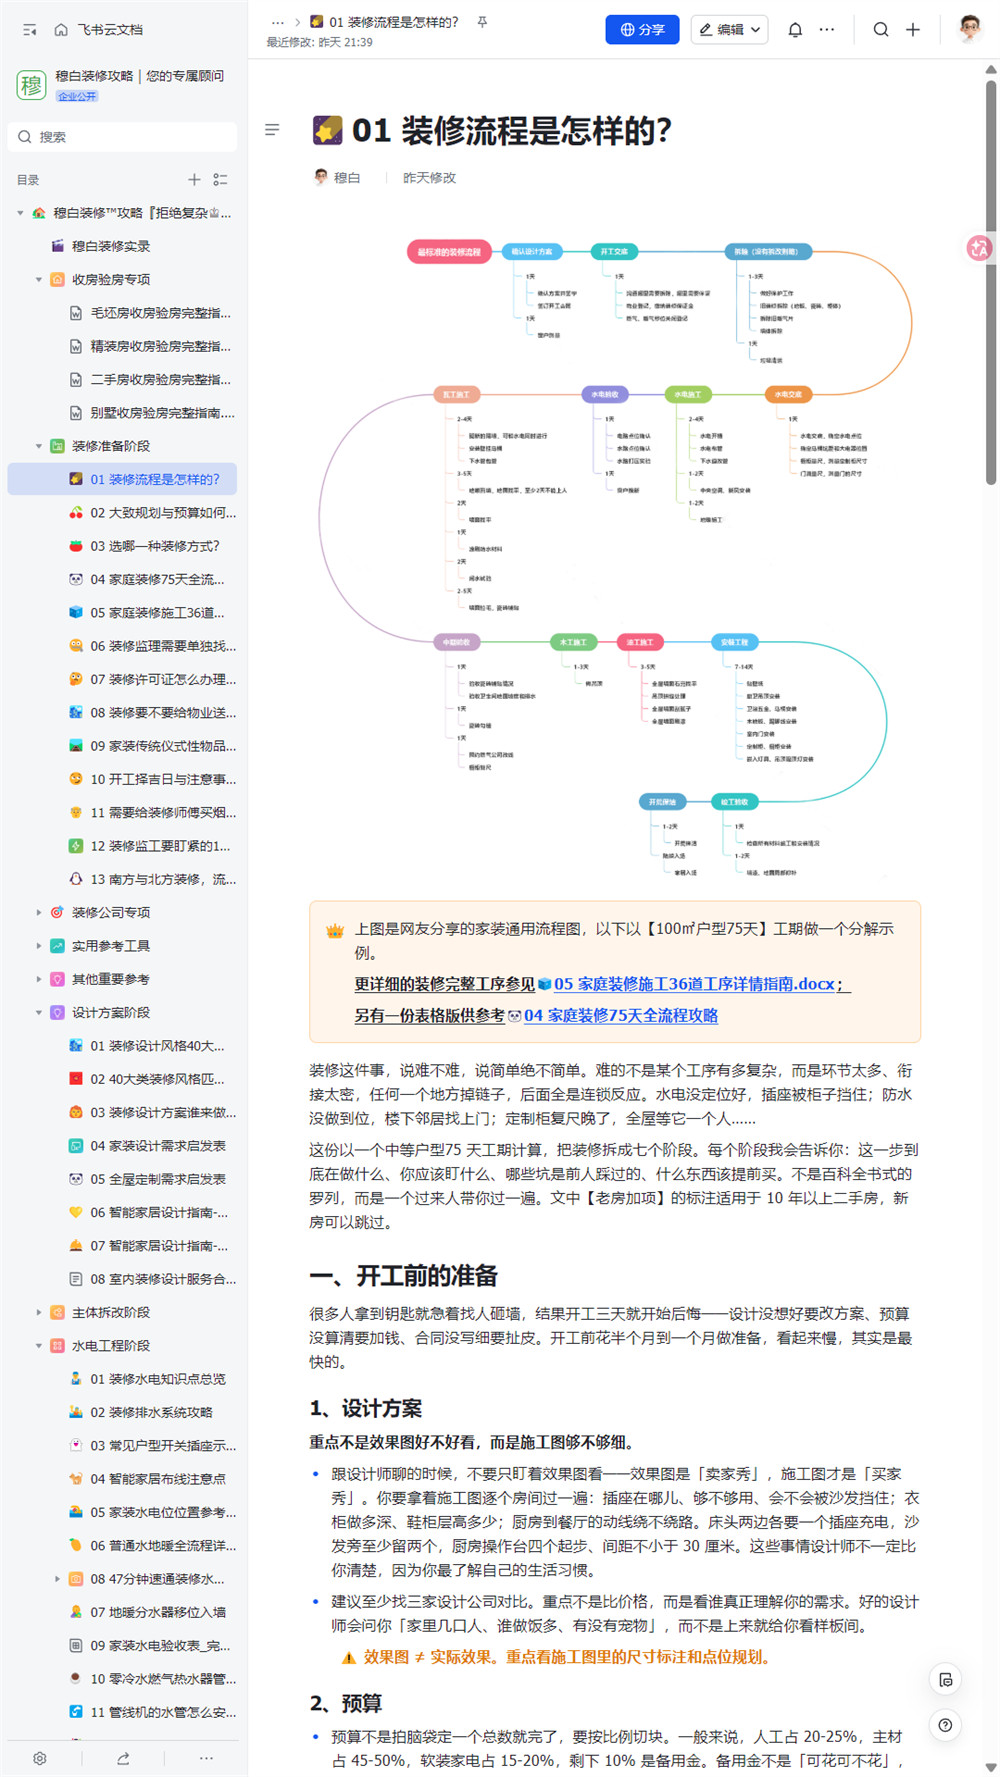Click the 最近修改: 昨天 21:39 text

coord(319,42)
